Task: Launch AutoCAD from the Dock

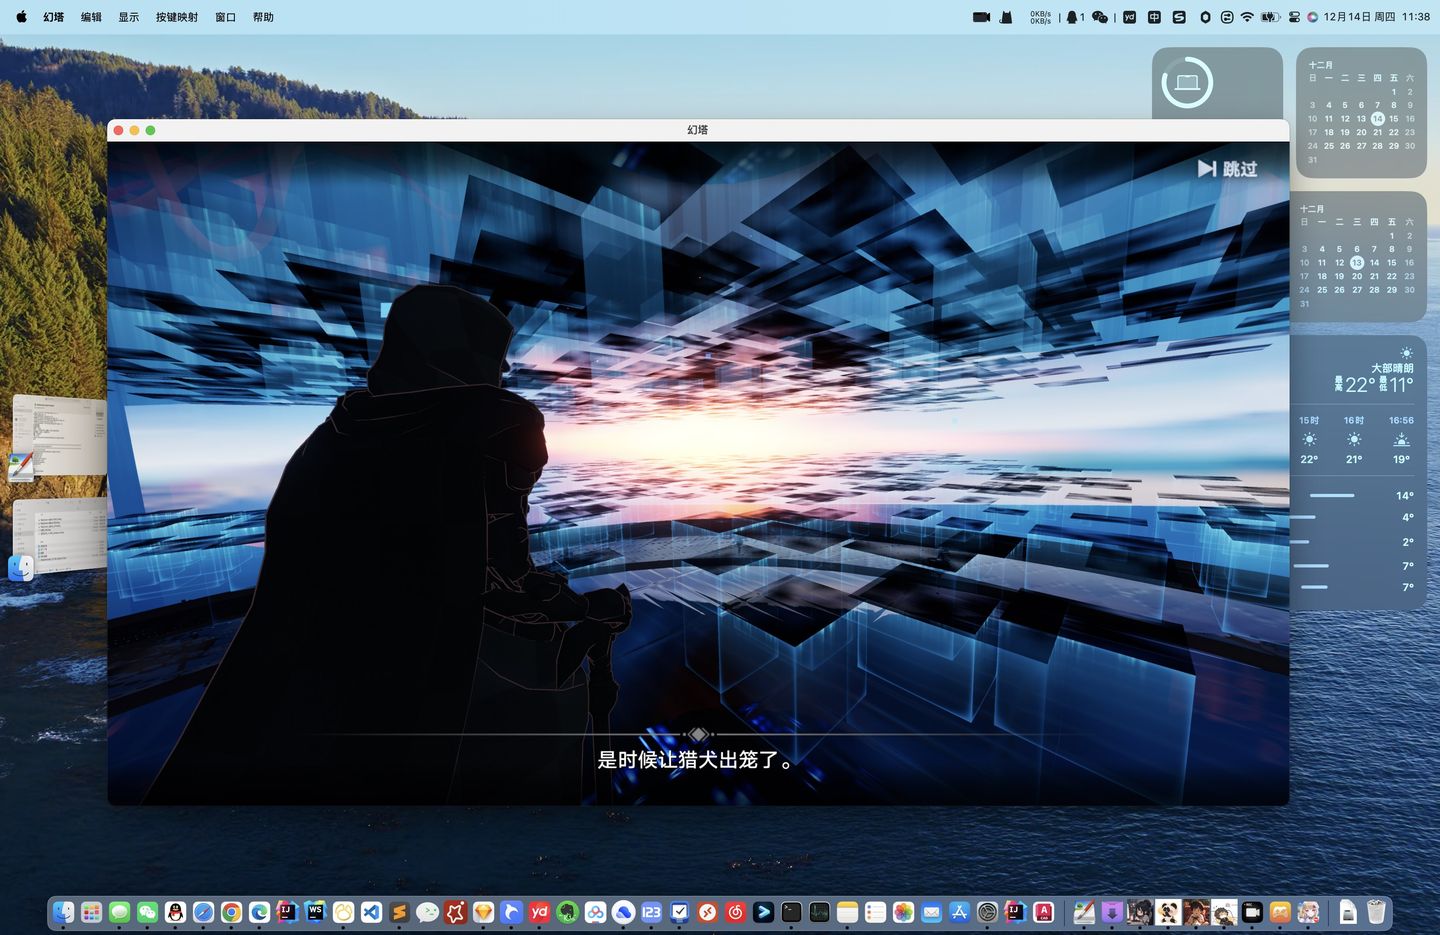Action: (x=1043, y=912)
